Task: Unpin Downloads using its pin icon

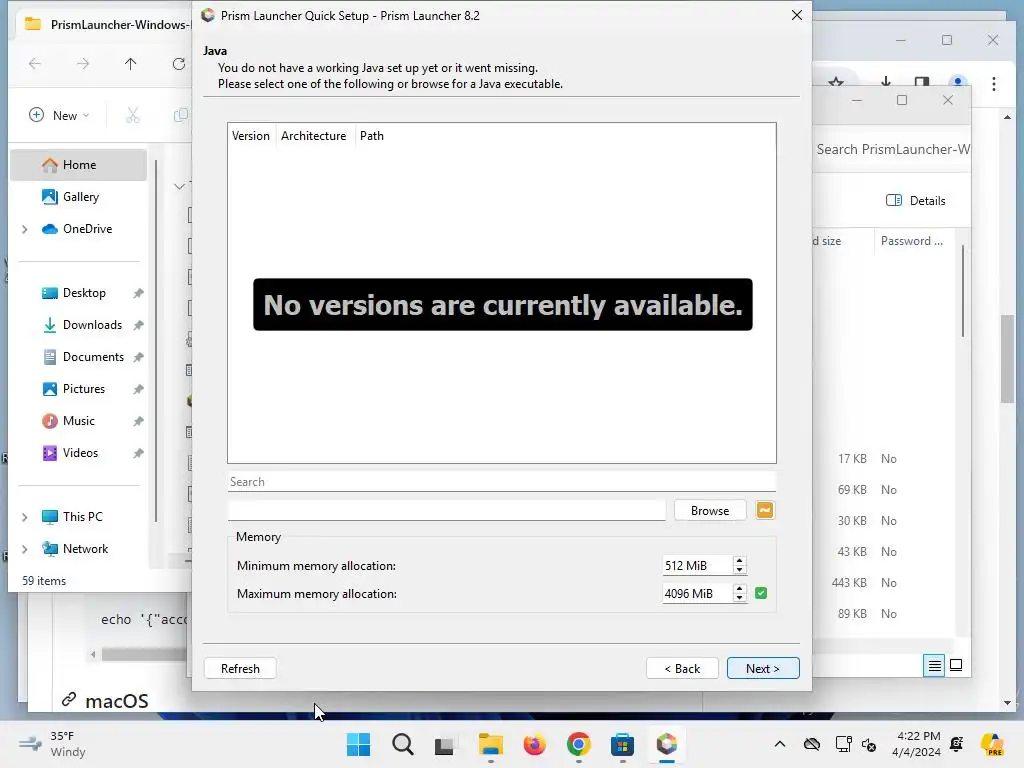Action: pos(138,325)
